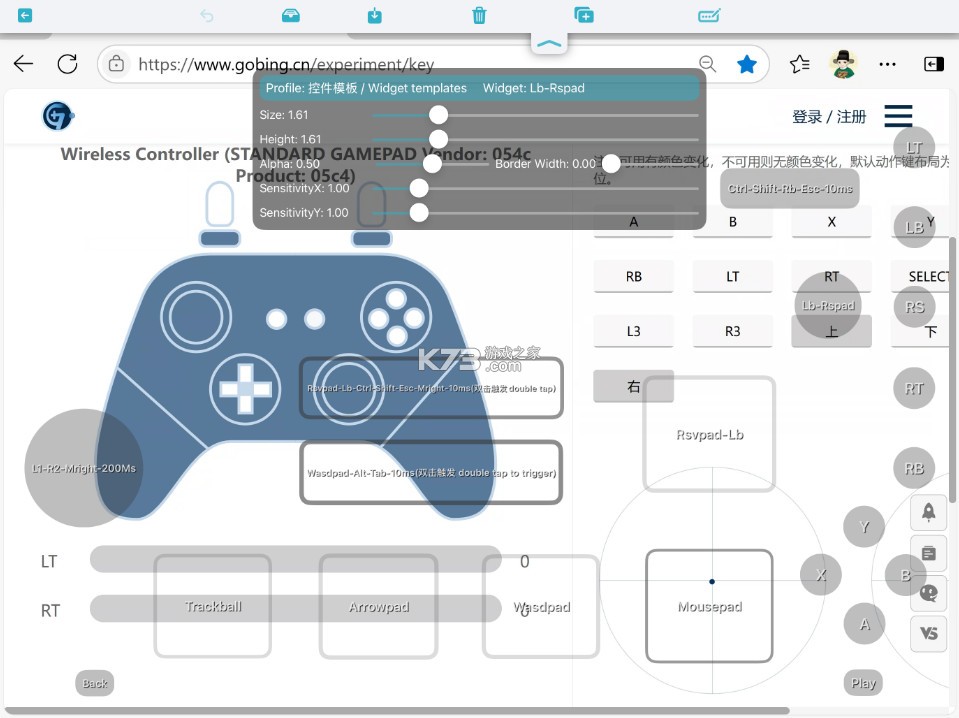Viewport: 959px width, 718px height.
Task: Adjust the Alpha slider handle
Action: pyautogui.click(x=432, y=163)
